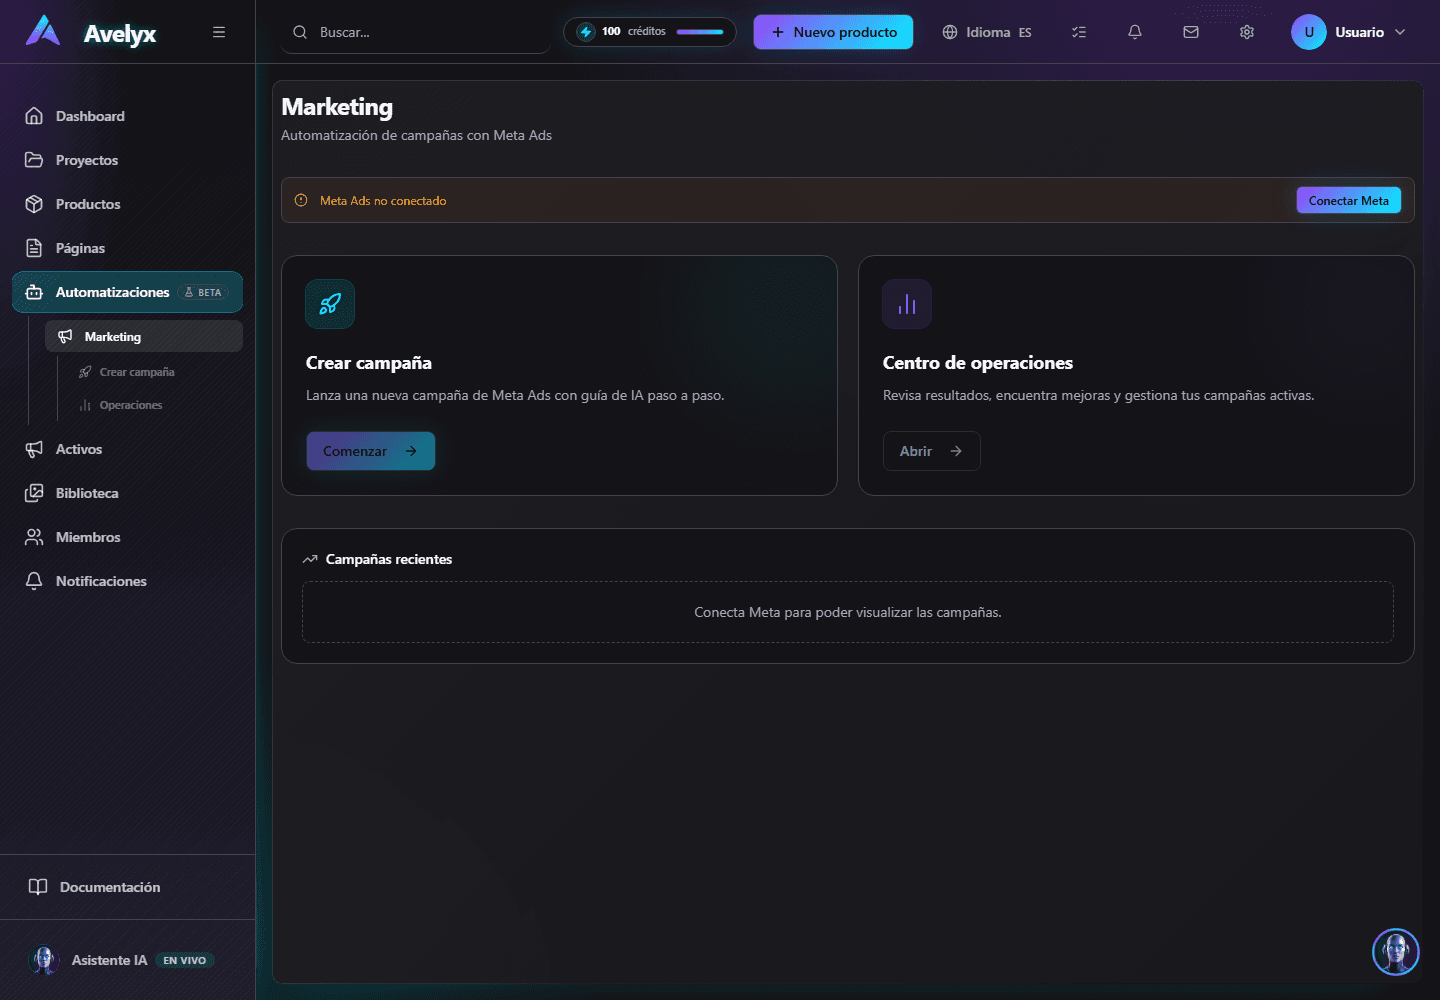
Task: Collapse the Automatizaciones sidebar section
Action: (127, 292)
